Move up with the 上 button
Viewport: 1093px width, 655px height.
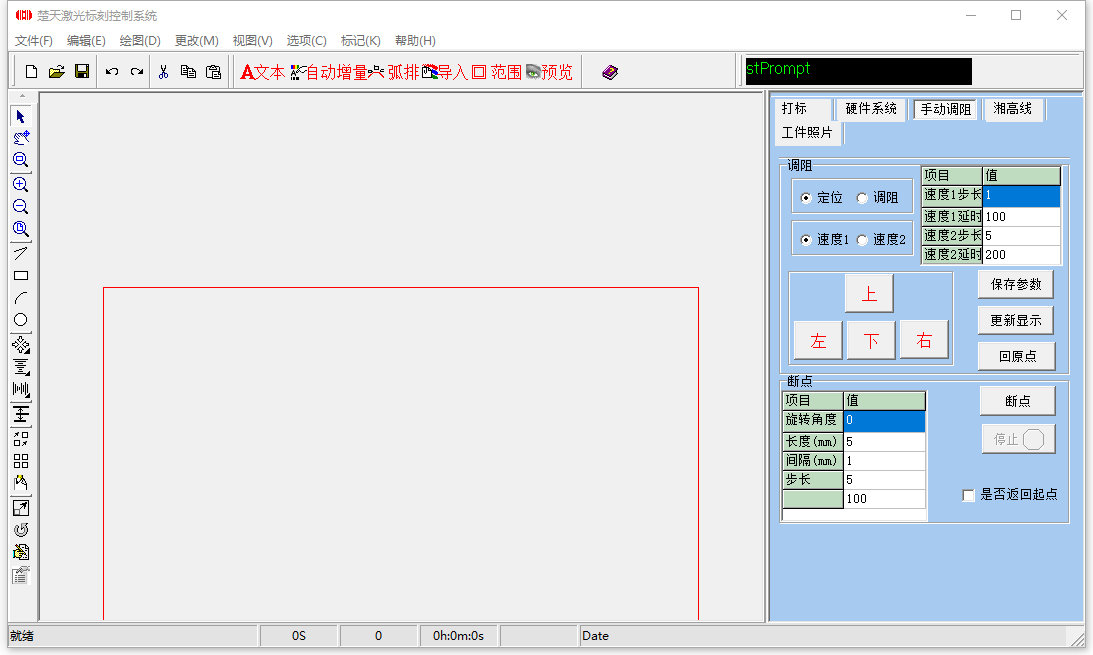869,293
